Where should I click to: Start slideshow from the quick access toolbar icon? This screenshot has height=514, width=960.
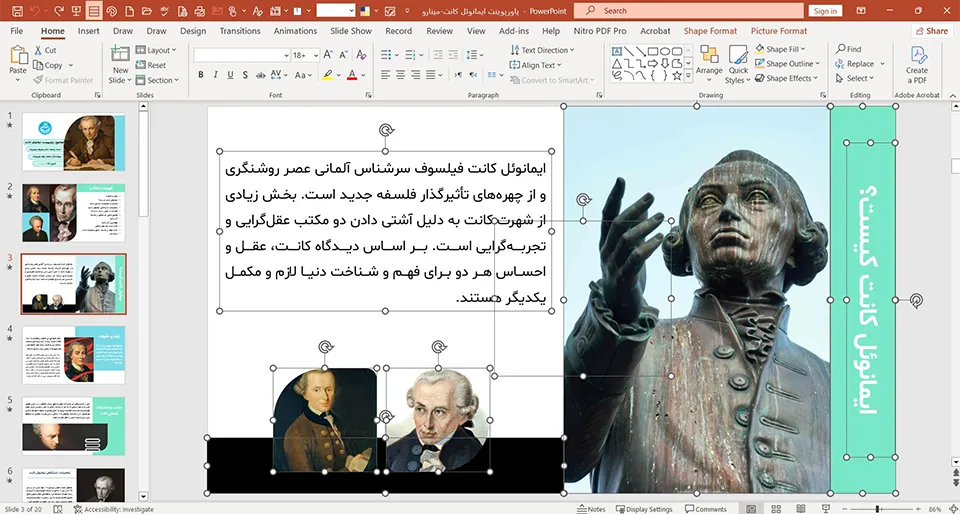click(76, 11)
